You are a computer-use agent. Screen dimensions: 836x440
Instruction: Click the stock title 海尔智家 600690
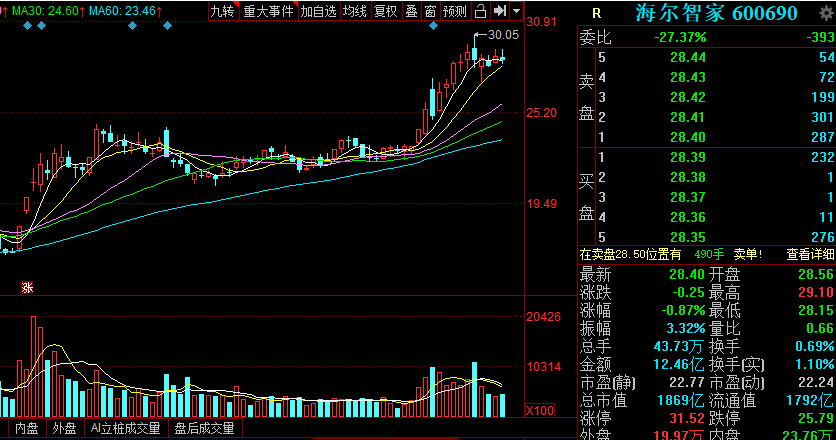coord(717,13)
